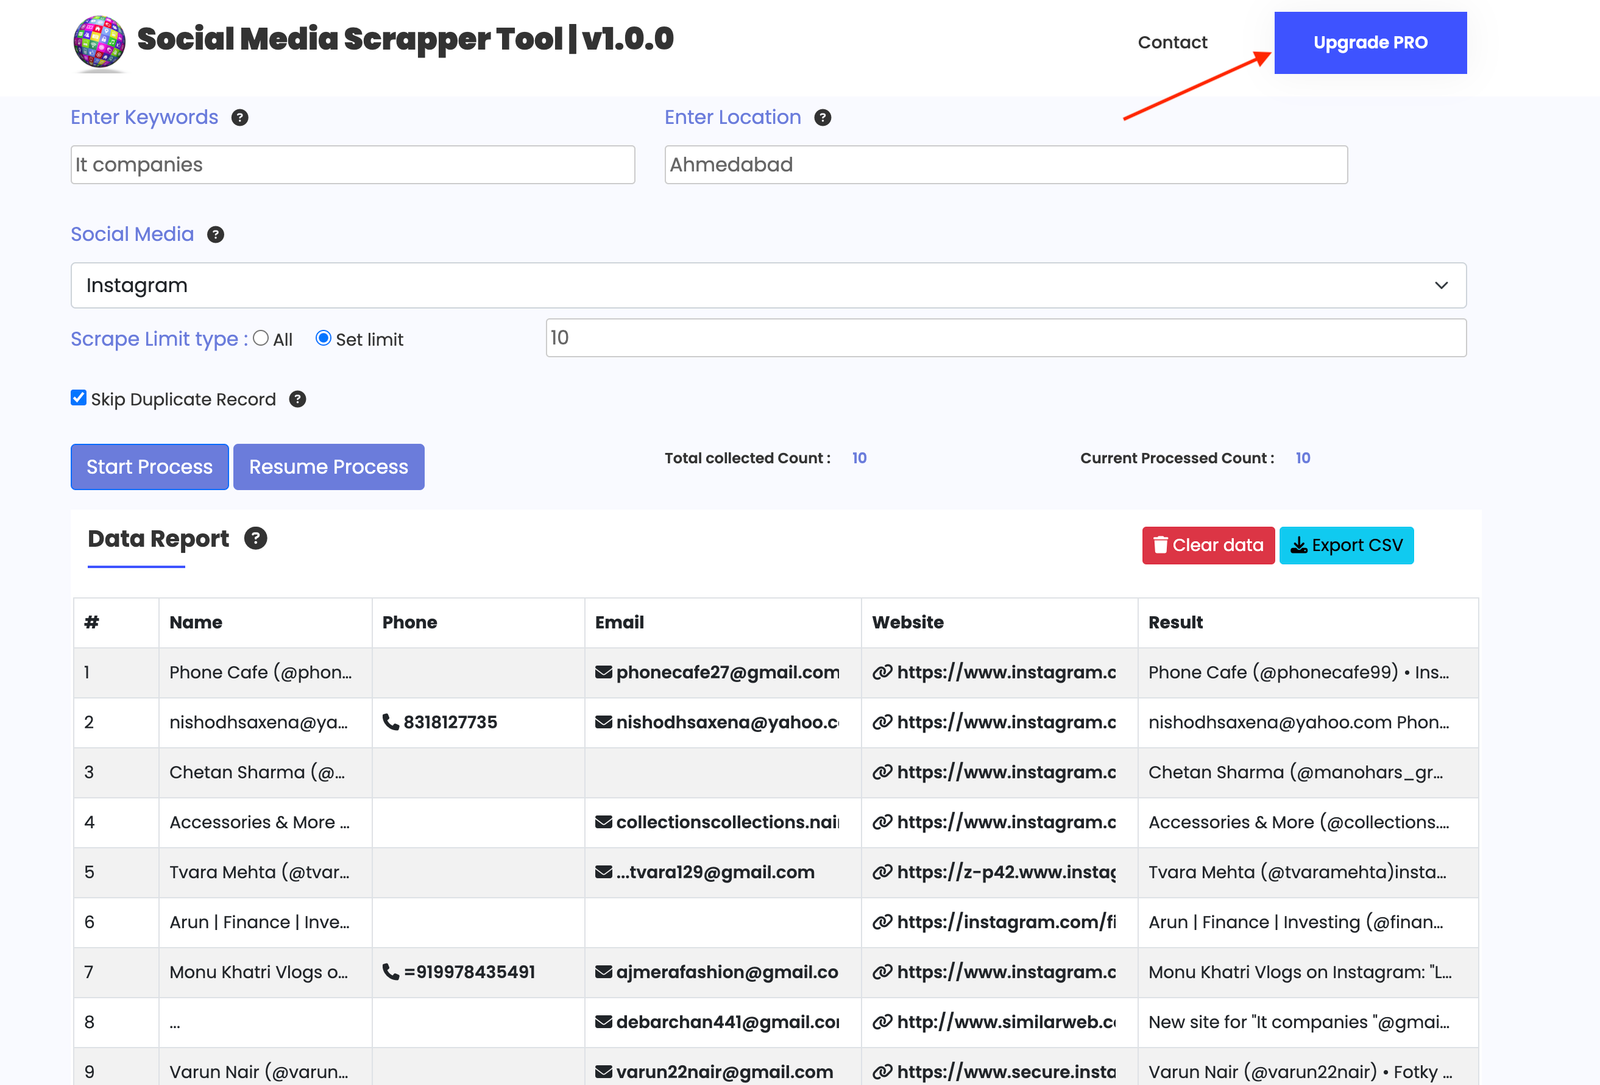Click the Scrape Limit type label
Screen dimensions: 1600x1085
click(x=159, y=339)
